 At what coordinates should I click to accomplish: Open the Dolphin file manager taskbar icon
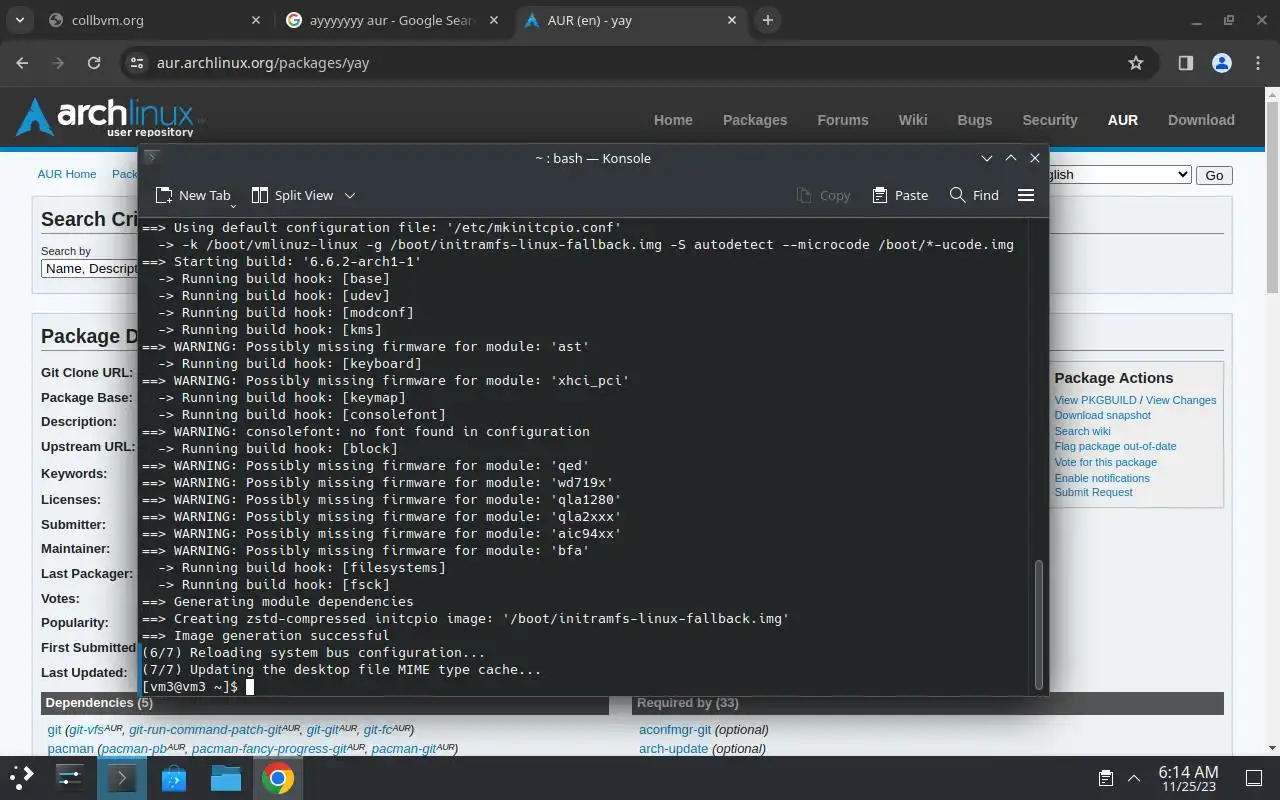coord(226,777)
